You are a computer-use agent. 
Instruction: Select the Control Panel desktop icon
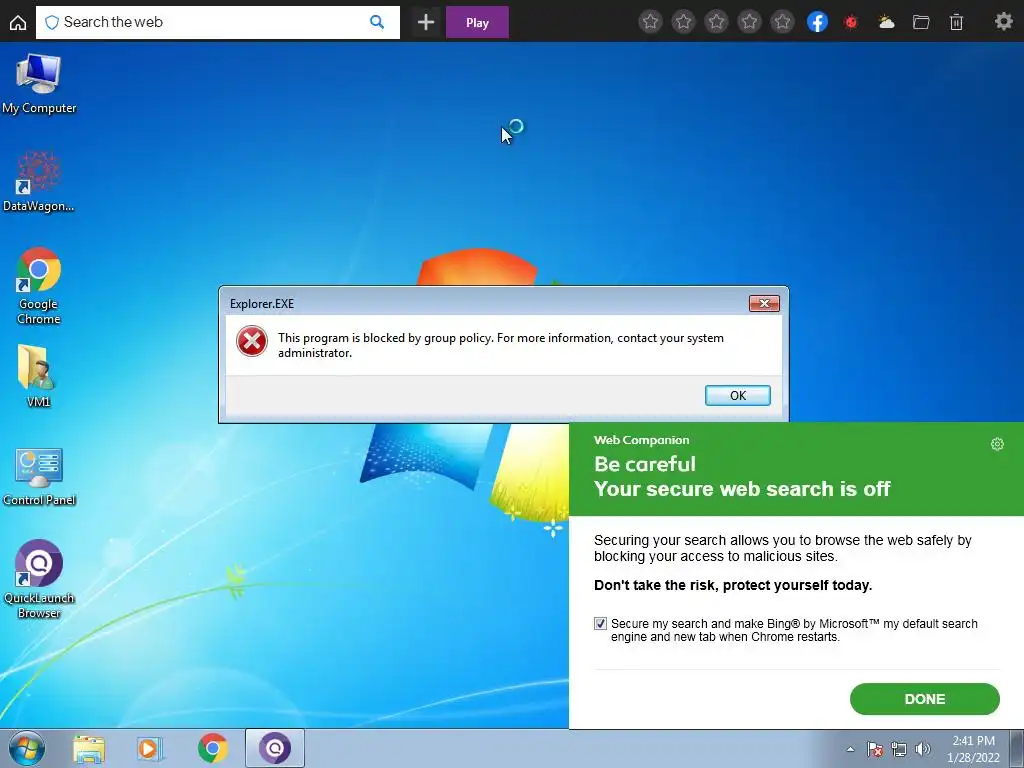coord(39,477)
